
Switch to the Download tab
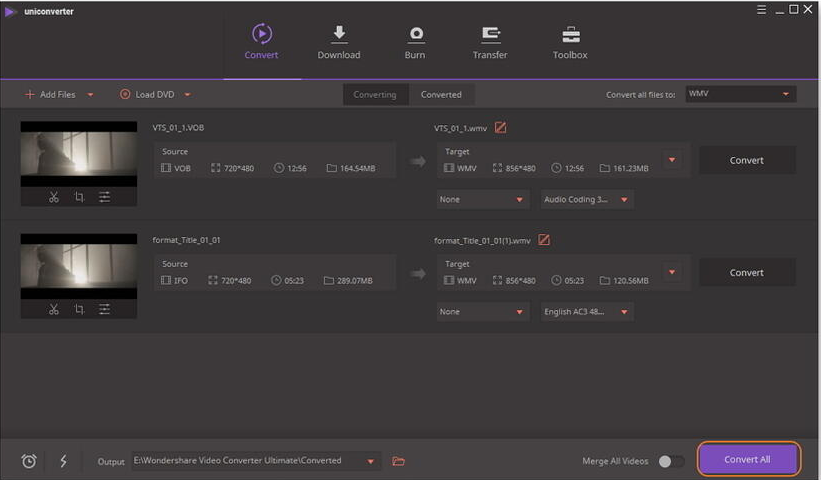coord(339,43)
